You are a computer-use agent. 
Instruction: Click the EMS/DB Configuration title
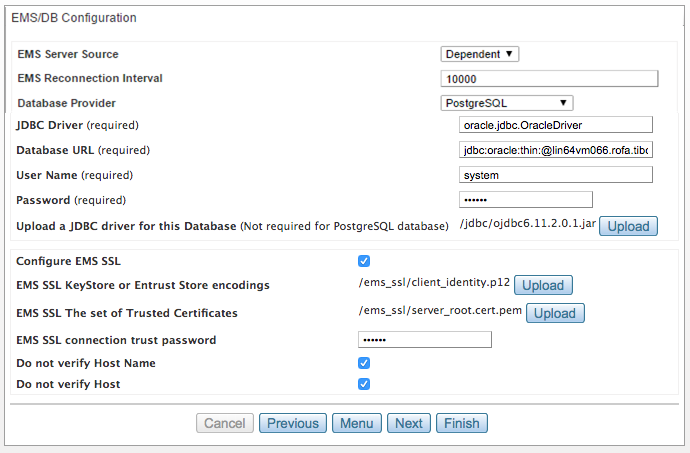tap(74, 18)
